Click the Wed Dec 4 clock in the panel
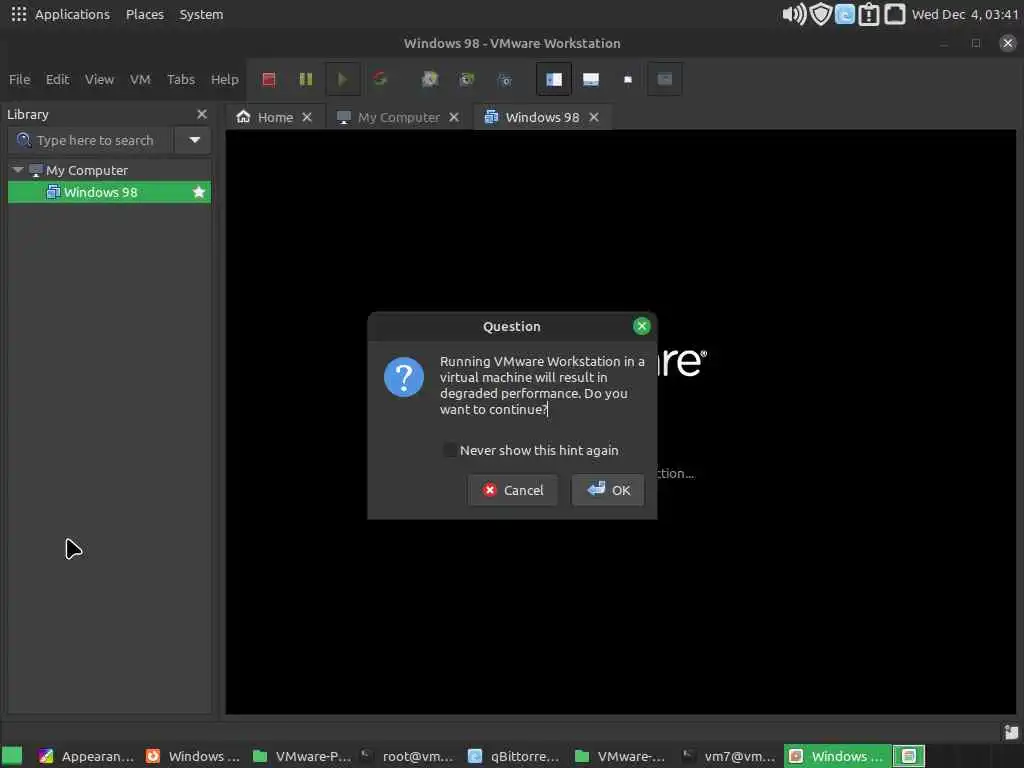The width and height of the screenshot is (1024, 768). pos(965,14)
